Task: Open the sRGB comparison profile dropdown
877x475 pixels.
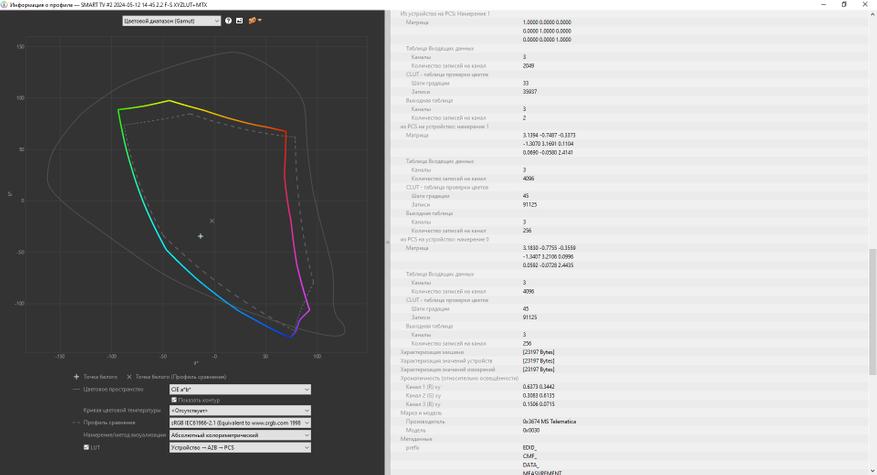Action: coord(240,423)
